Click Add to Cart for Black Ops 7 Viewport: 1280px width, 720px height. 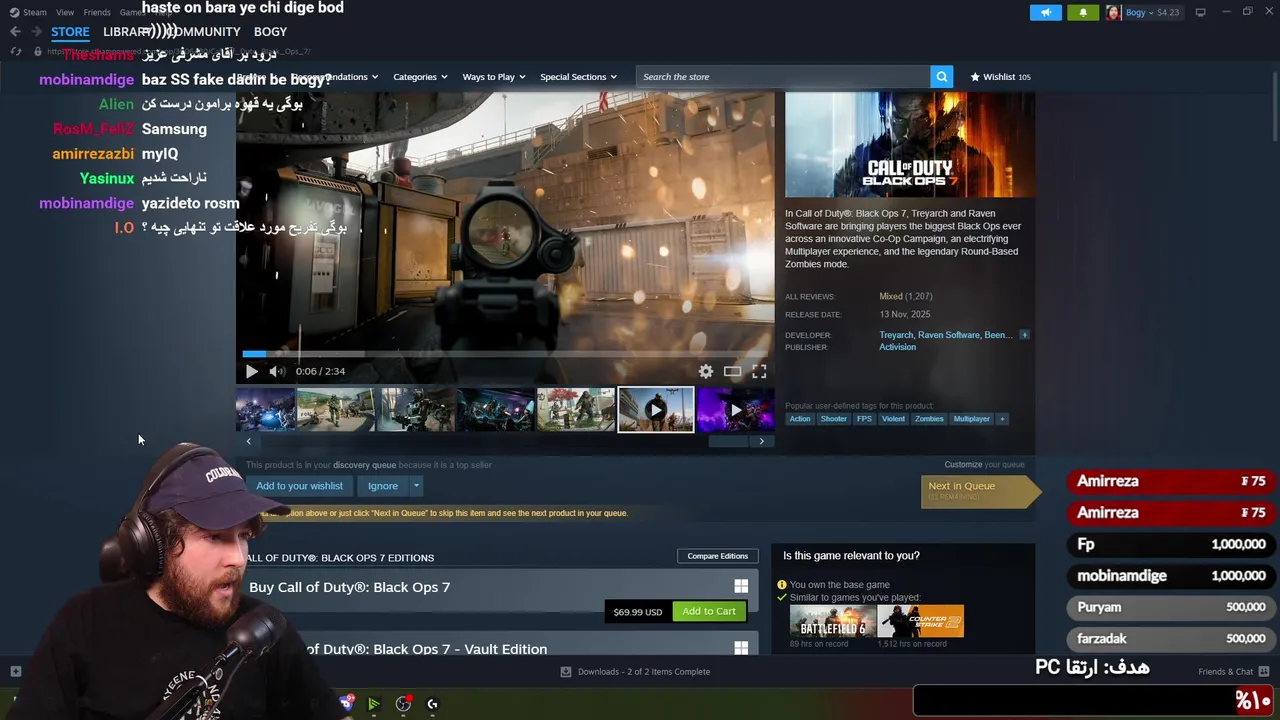tap(709, 611)
